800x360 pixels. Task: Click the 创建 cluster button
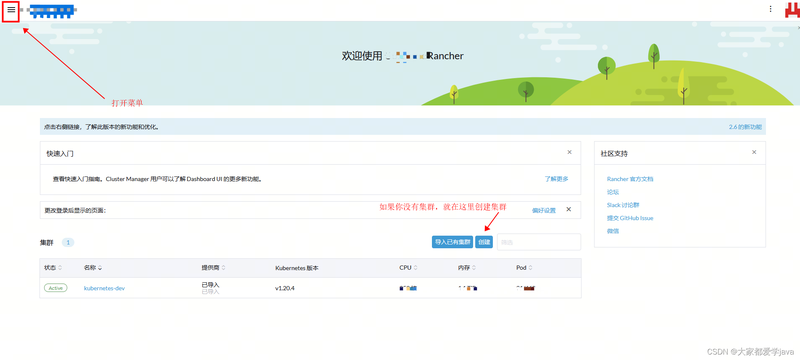(x=484, y=242)
